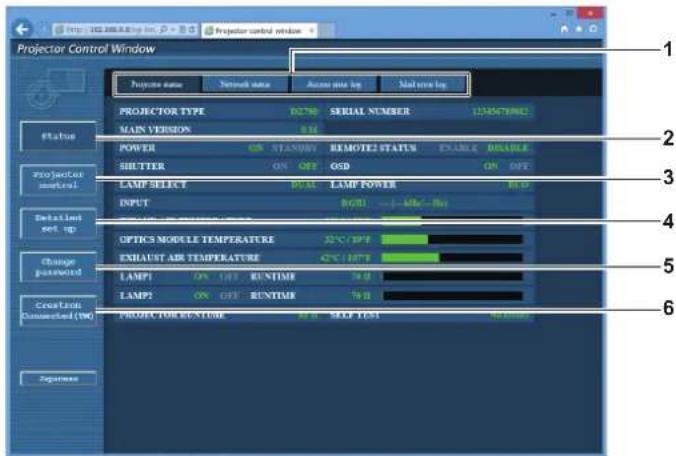Click the search magnifier in address bar
Screen dimensions: 676x456
163,30
